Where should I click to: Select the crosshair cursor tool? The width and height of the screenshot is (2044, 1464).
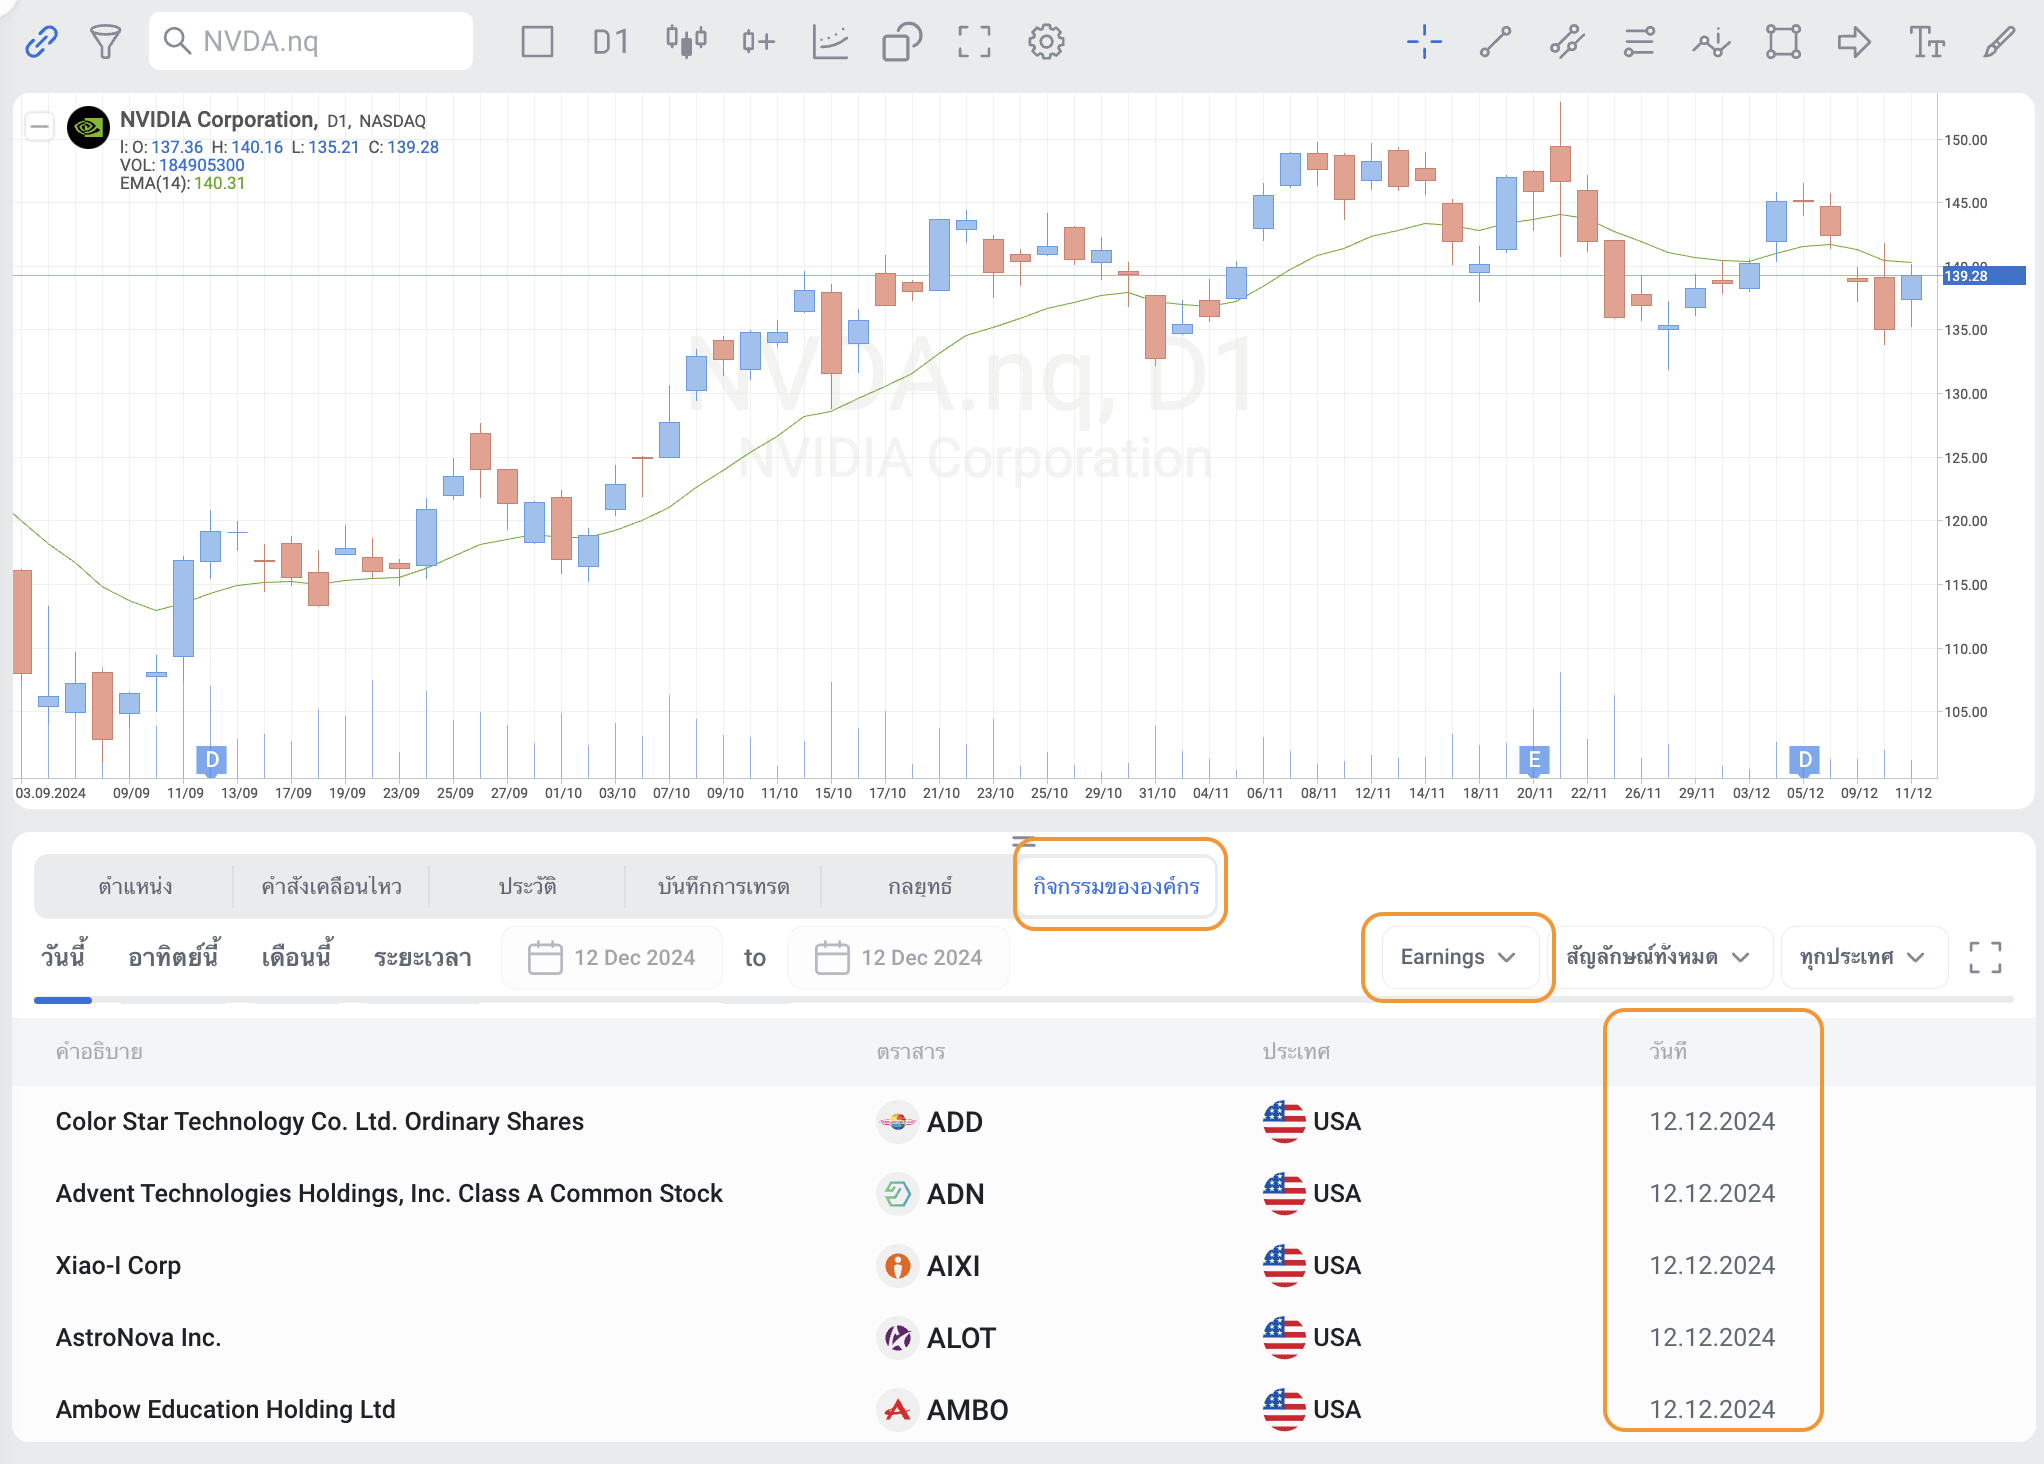point(1424,42)
